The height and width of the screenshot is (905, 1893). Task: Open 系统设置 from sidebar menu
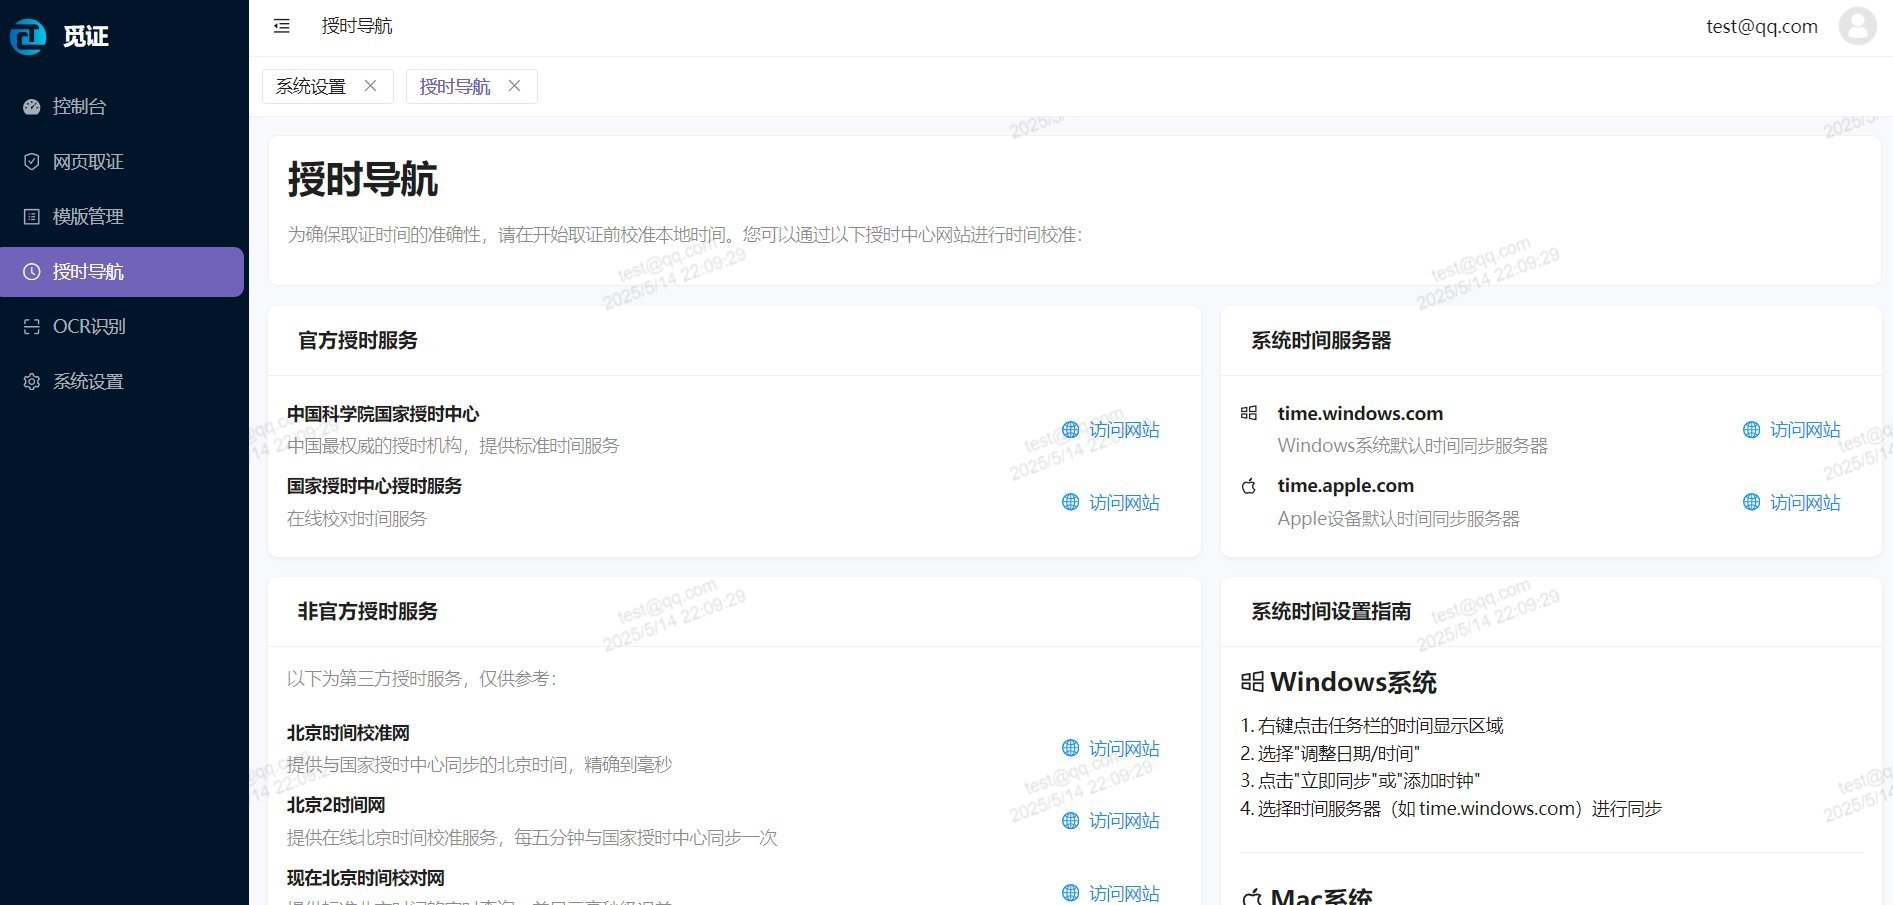88,381
